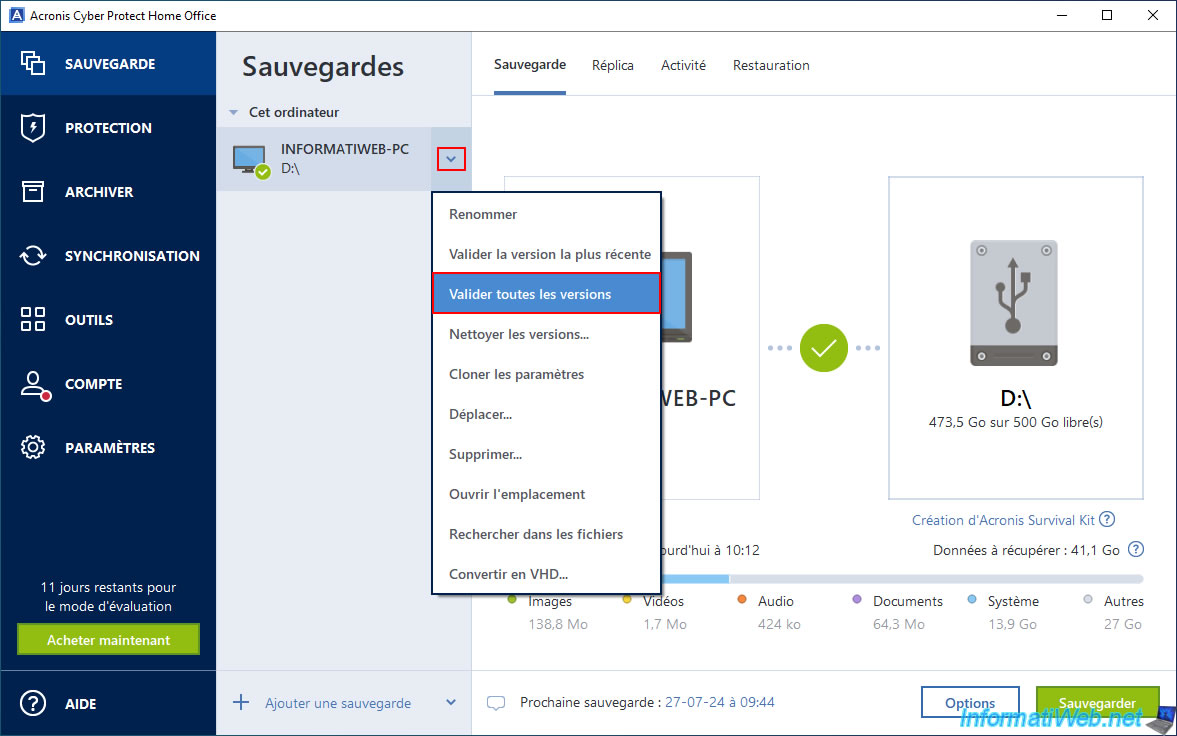The width and height of the screenshot is (1177, 736).
Task: Open the Archiver box icon
Action: coord(33,192)
